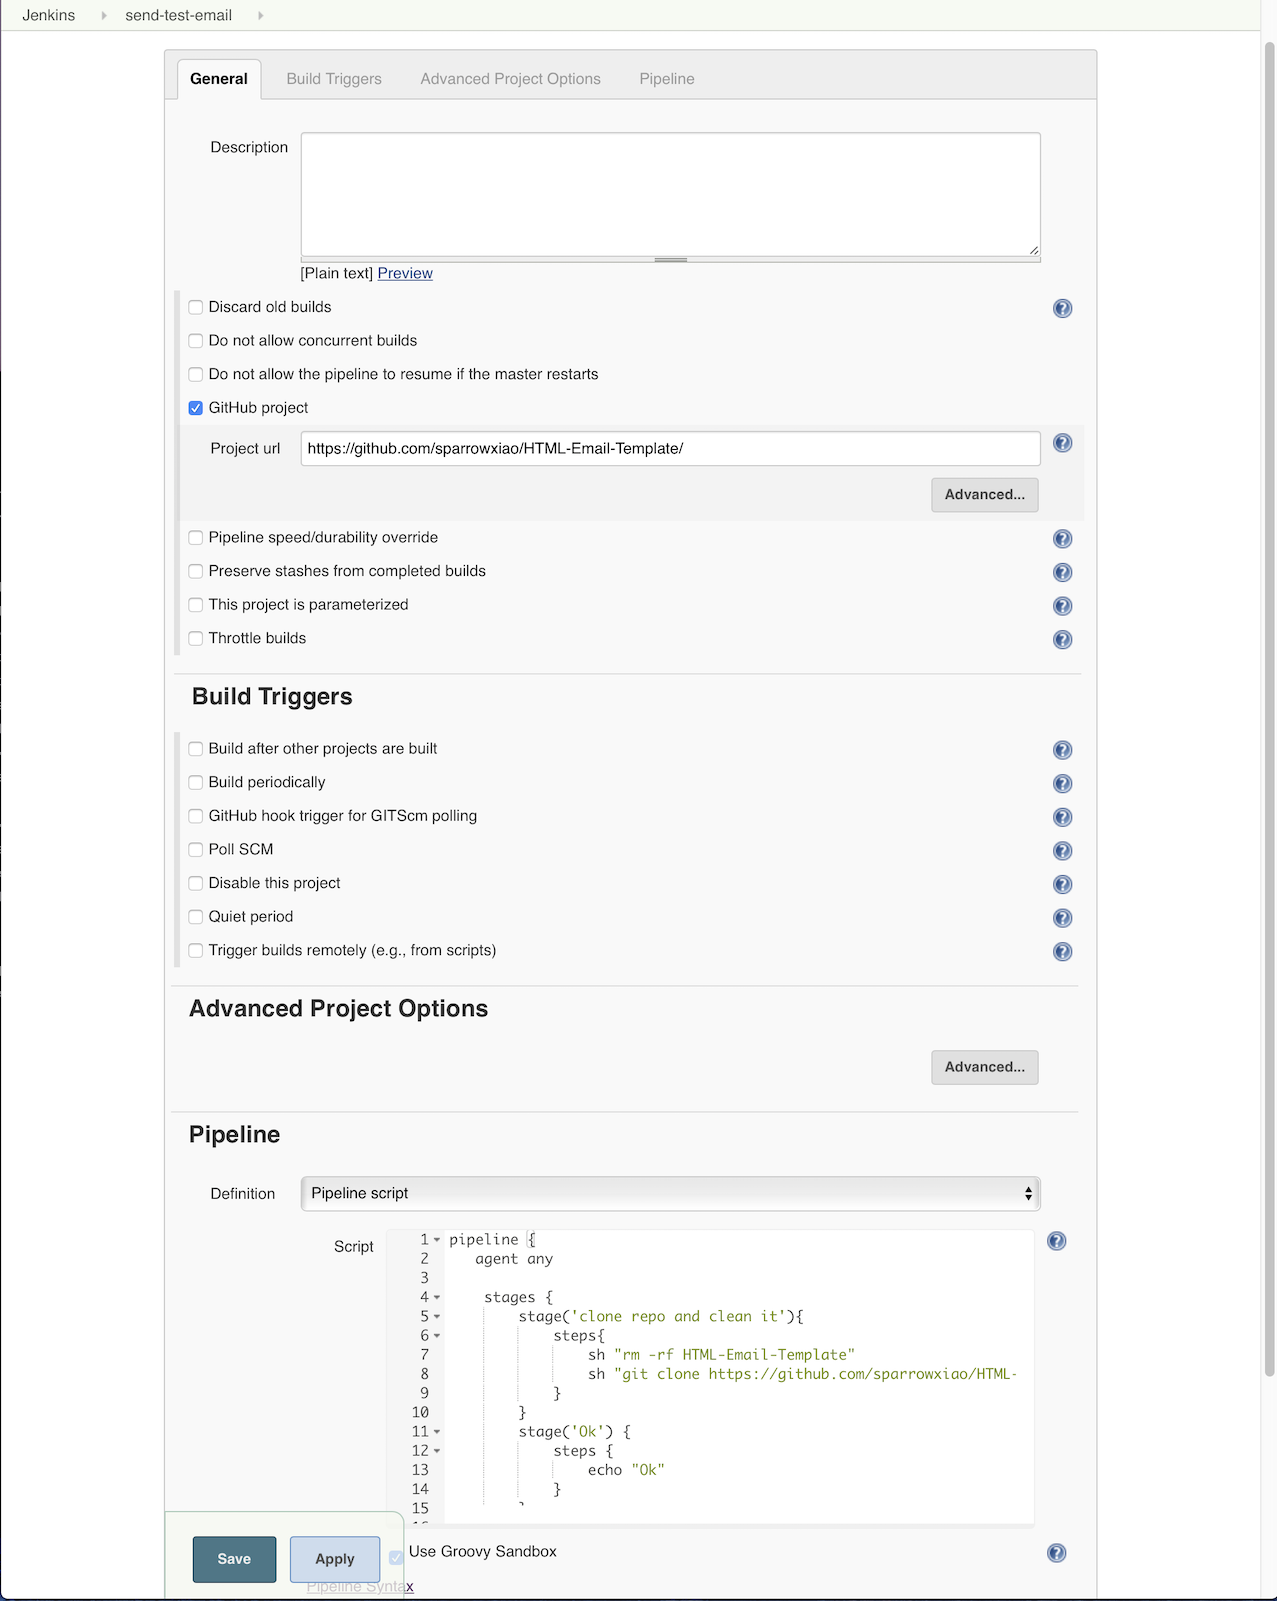Open the Definition Pipeline script dropdown
Image resolution: width=1277 pixels, height=1601 pixels.
point(670,1193)
